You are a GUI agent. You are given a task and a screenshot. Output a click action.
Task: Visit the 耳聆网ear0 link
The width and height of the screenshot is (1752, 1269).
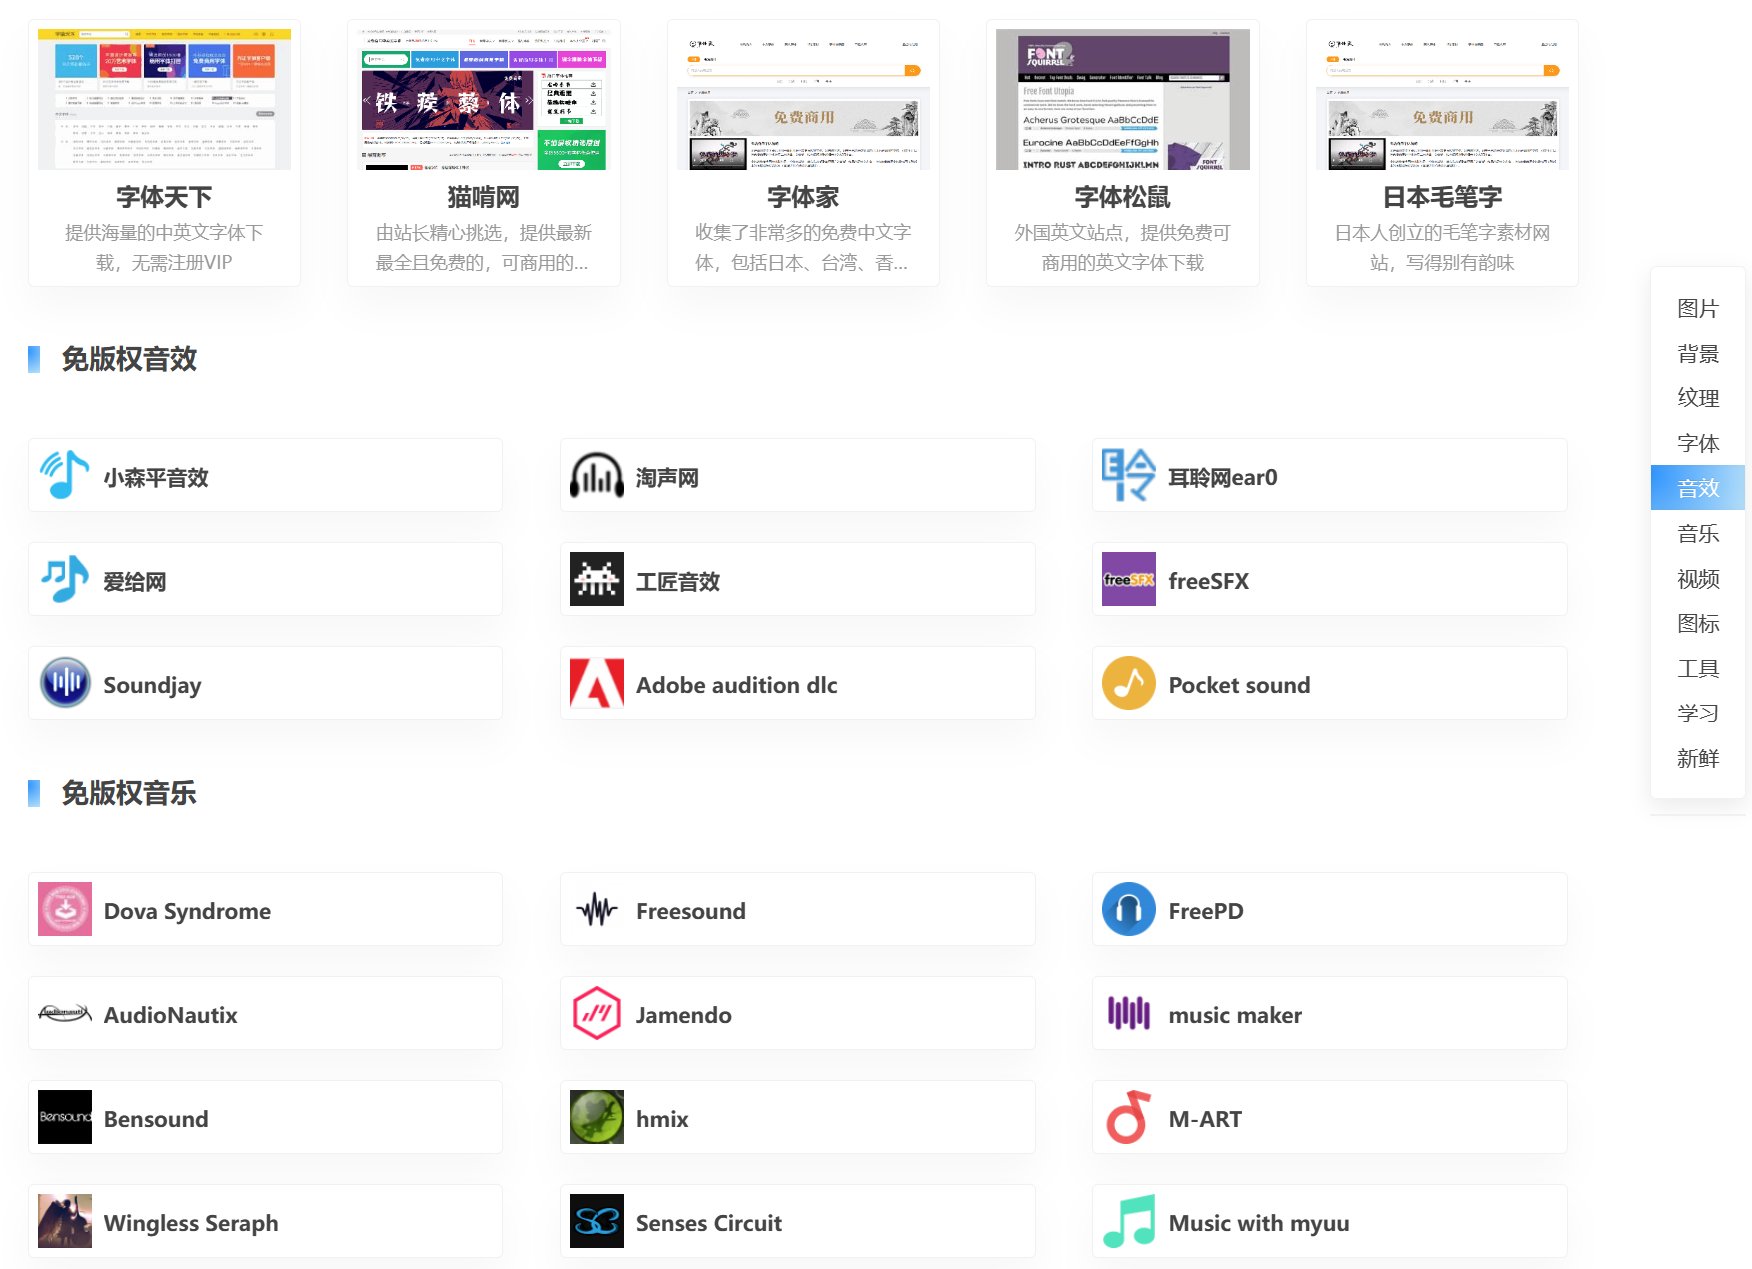pos(1223,478)
